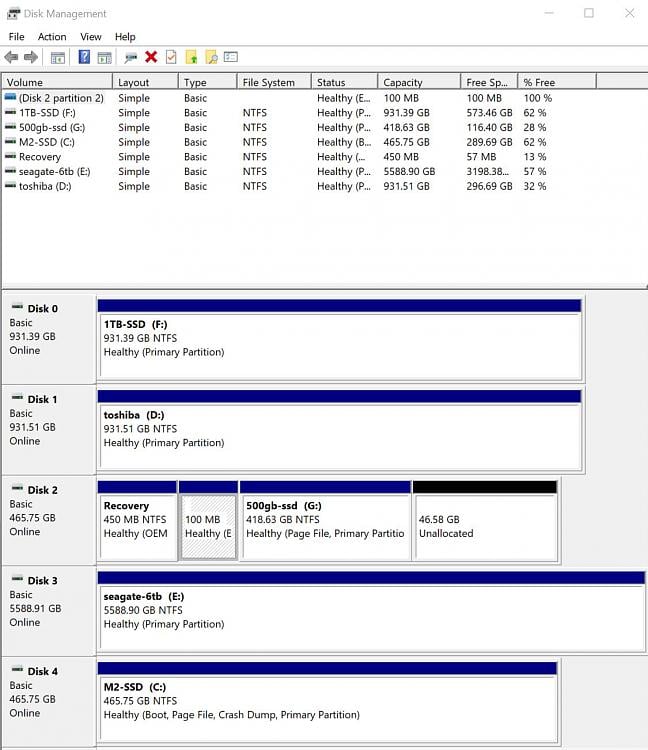The image size is (648, 750).
Task: Click the folder with green arrow icon
Action: (x=191, y=57)
